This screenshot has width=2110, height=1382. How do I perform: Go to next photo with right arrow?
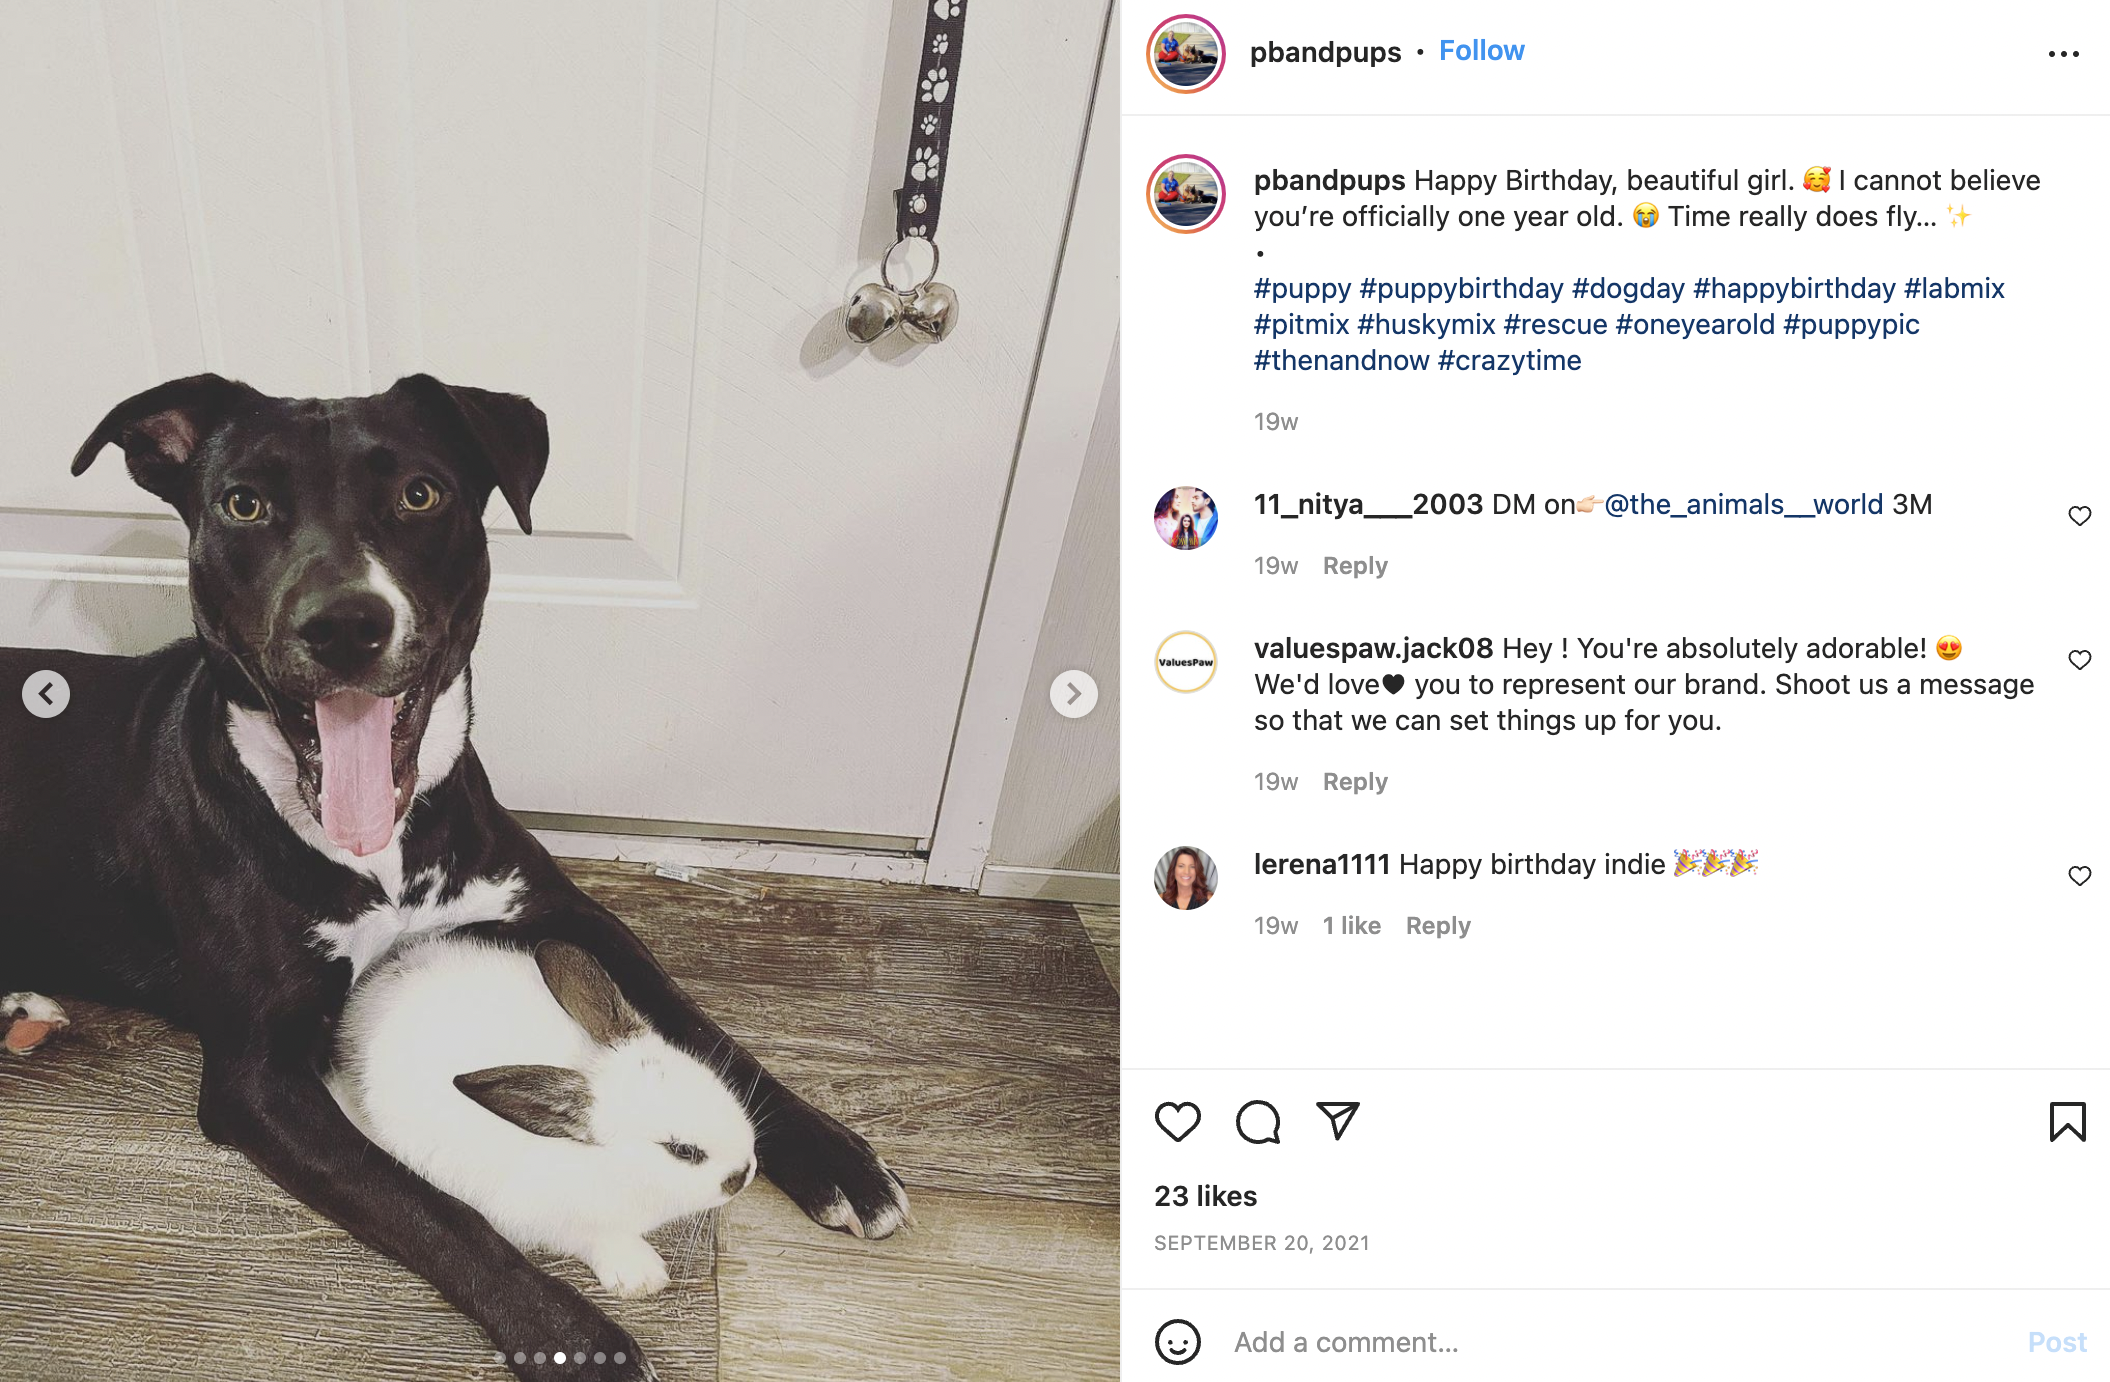[x=1073, y=693]
